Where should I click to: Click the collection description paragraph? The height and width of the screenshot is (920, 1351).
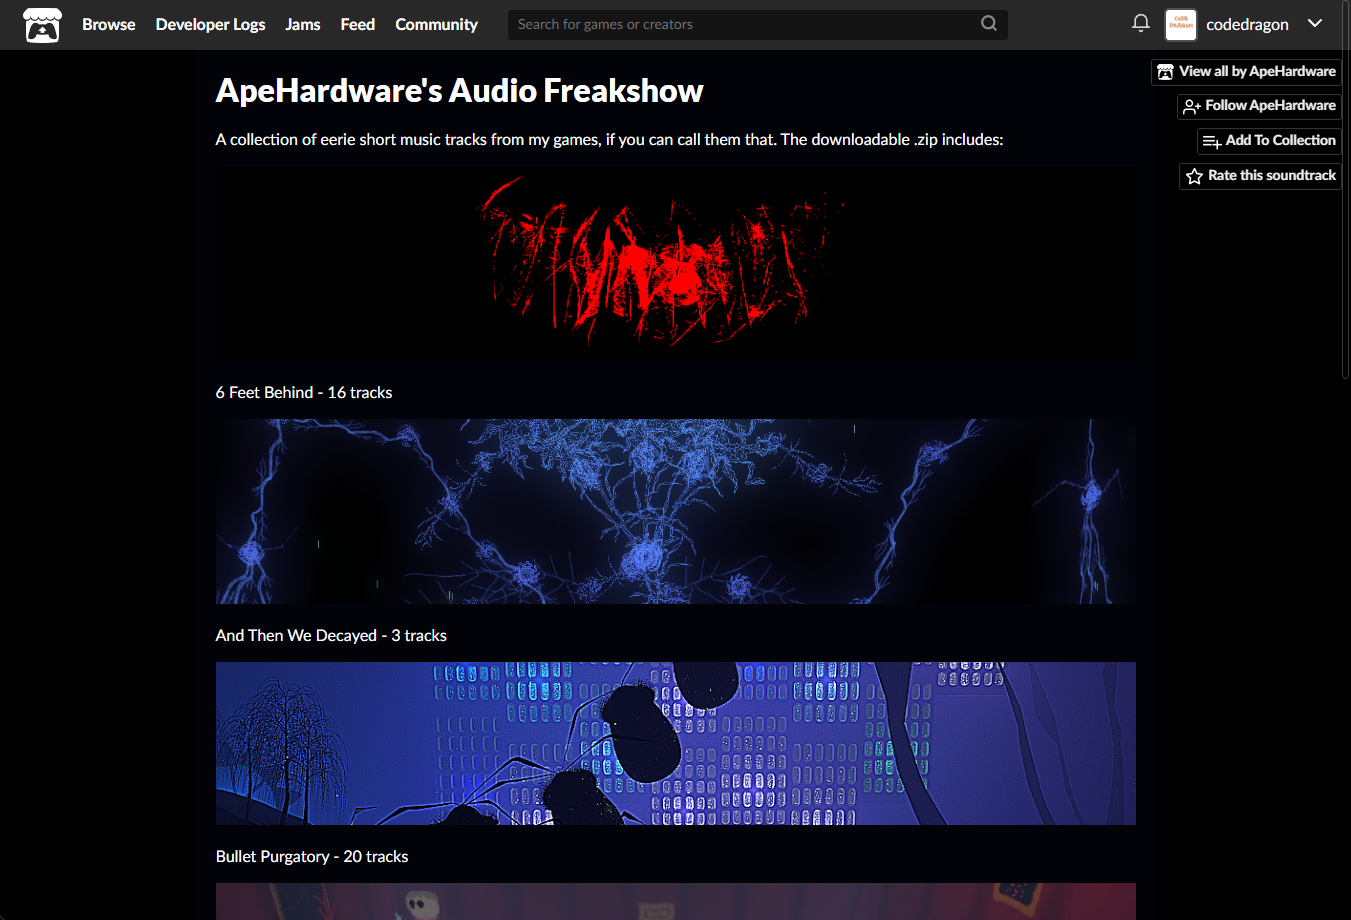609,139
